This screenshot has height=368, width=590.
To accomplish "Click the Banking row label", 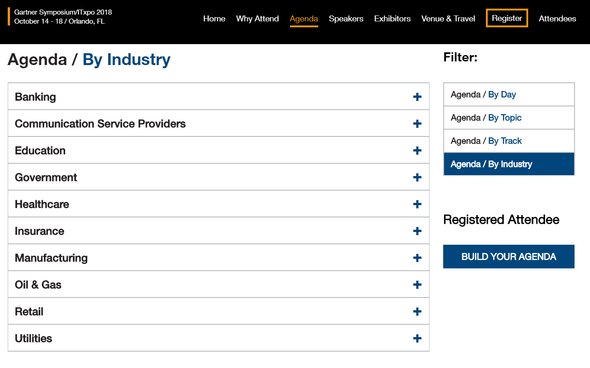I will (x=35, y=97).
